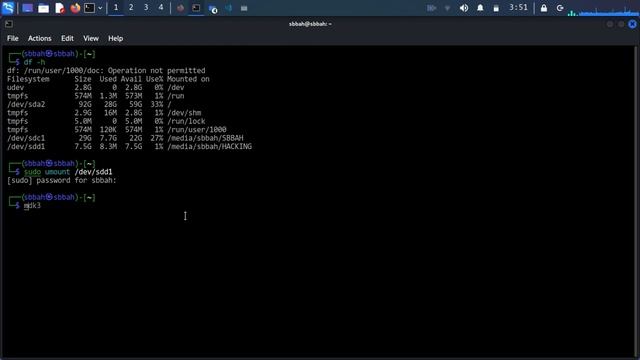Launch the text editor panel icon
640x360 pixels.
(60, 8)
